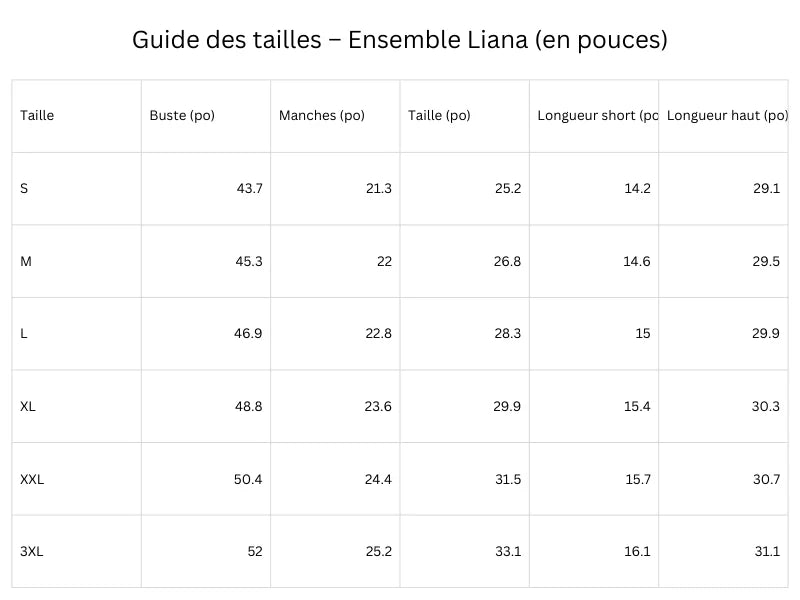Select short length 15.4 in row XL
800x600 pixels.
click(637, 407)
